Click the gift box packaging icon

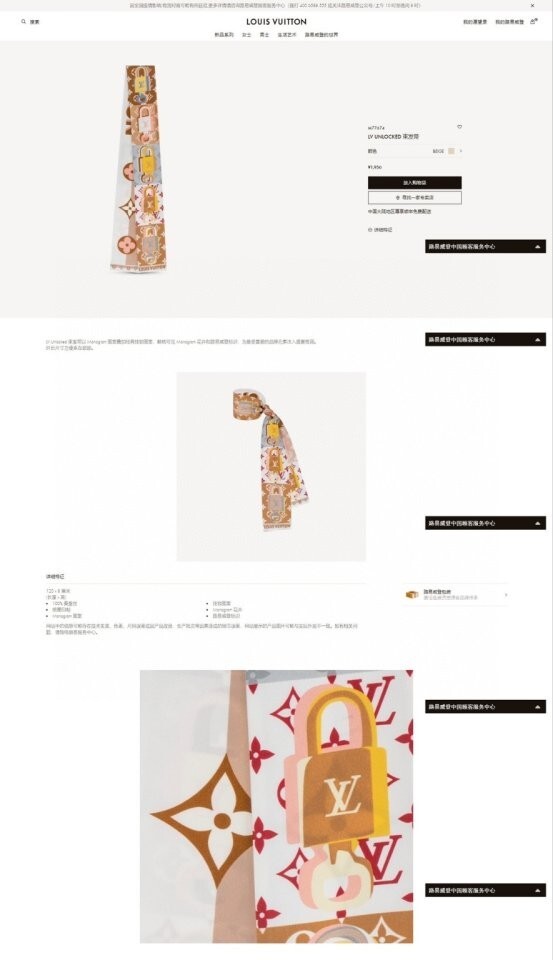pos(412,594)
